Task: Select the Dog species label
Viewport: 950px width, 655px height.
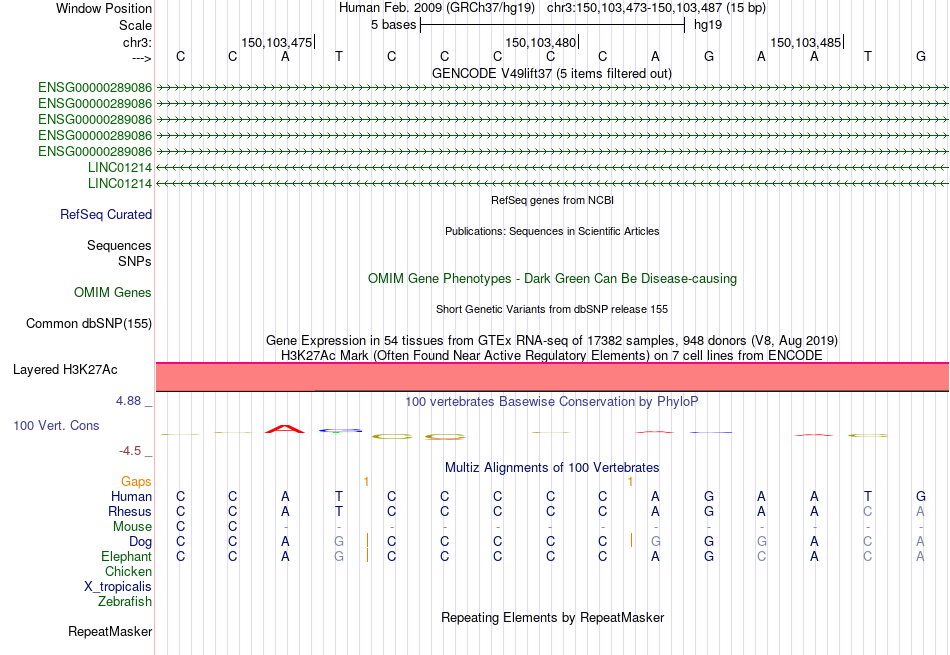Action: 140,542
